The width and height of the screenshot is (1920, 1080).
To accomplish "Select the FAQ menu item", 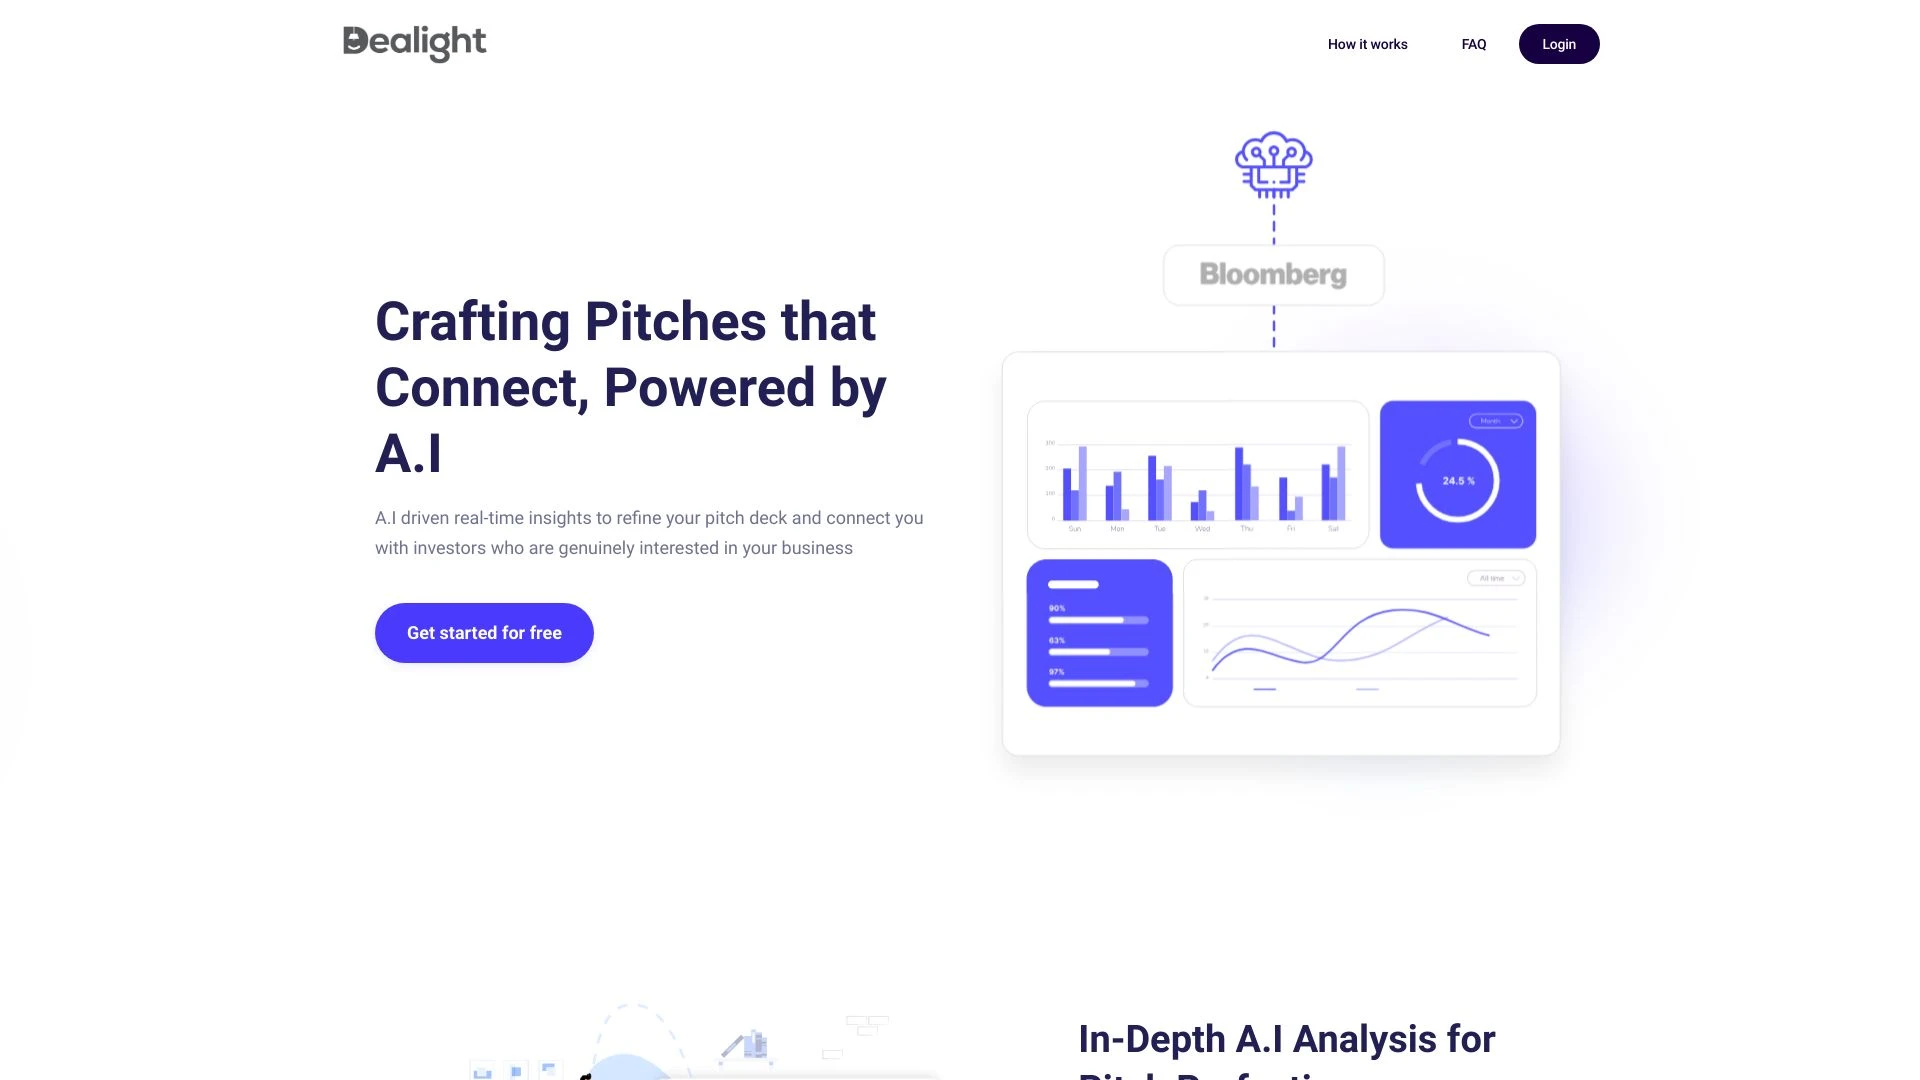I will pyautogui.click(x=1473, y=44).
